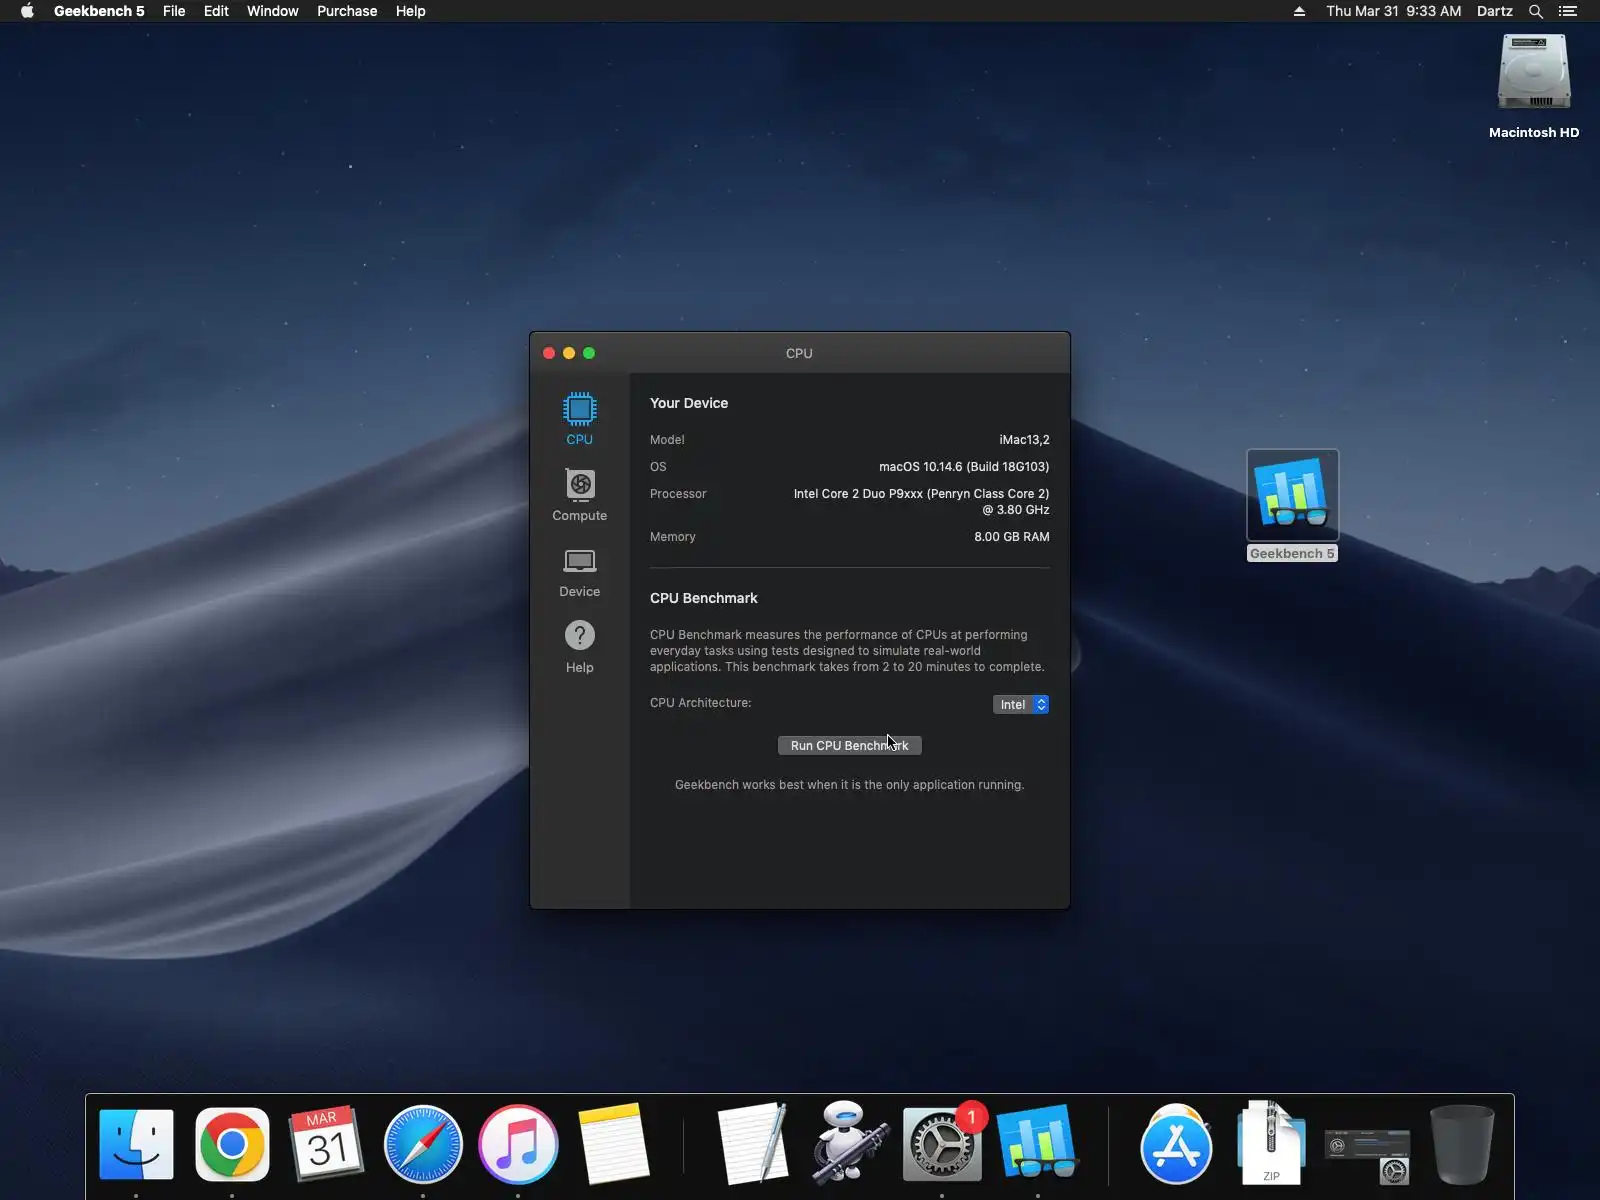1600x1200 pixels.
Task: Show the Device information section
Action: [x=579, y=571]
